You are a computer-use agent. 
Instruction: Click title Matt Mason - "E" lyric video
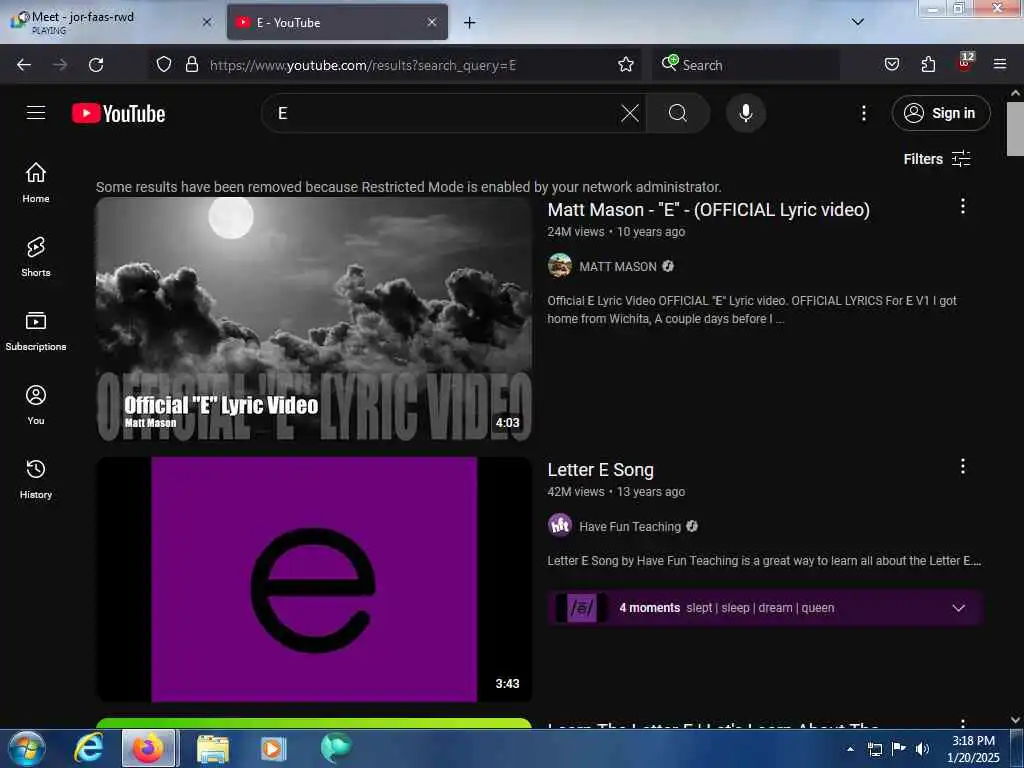click(709, 210)
